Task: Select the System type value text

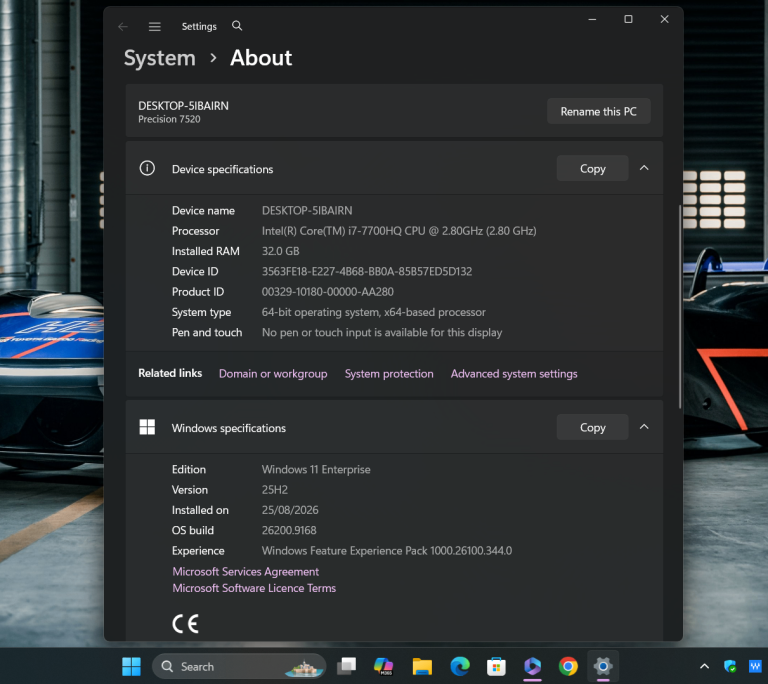Action: click(374, 312)
